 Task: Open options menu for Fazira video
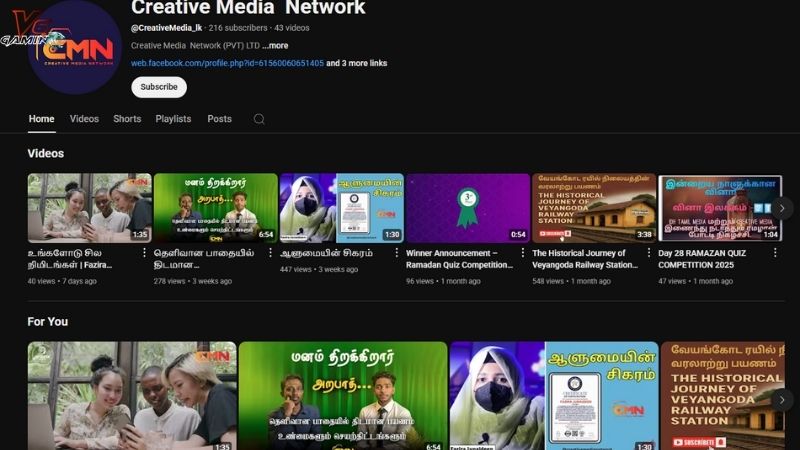(x=144, y=253)
